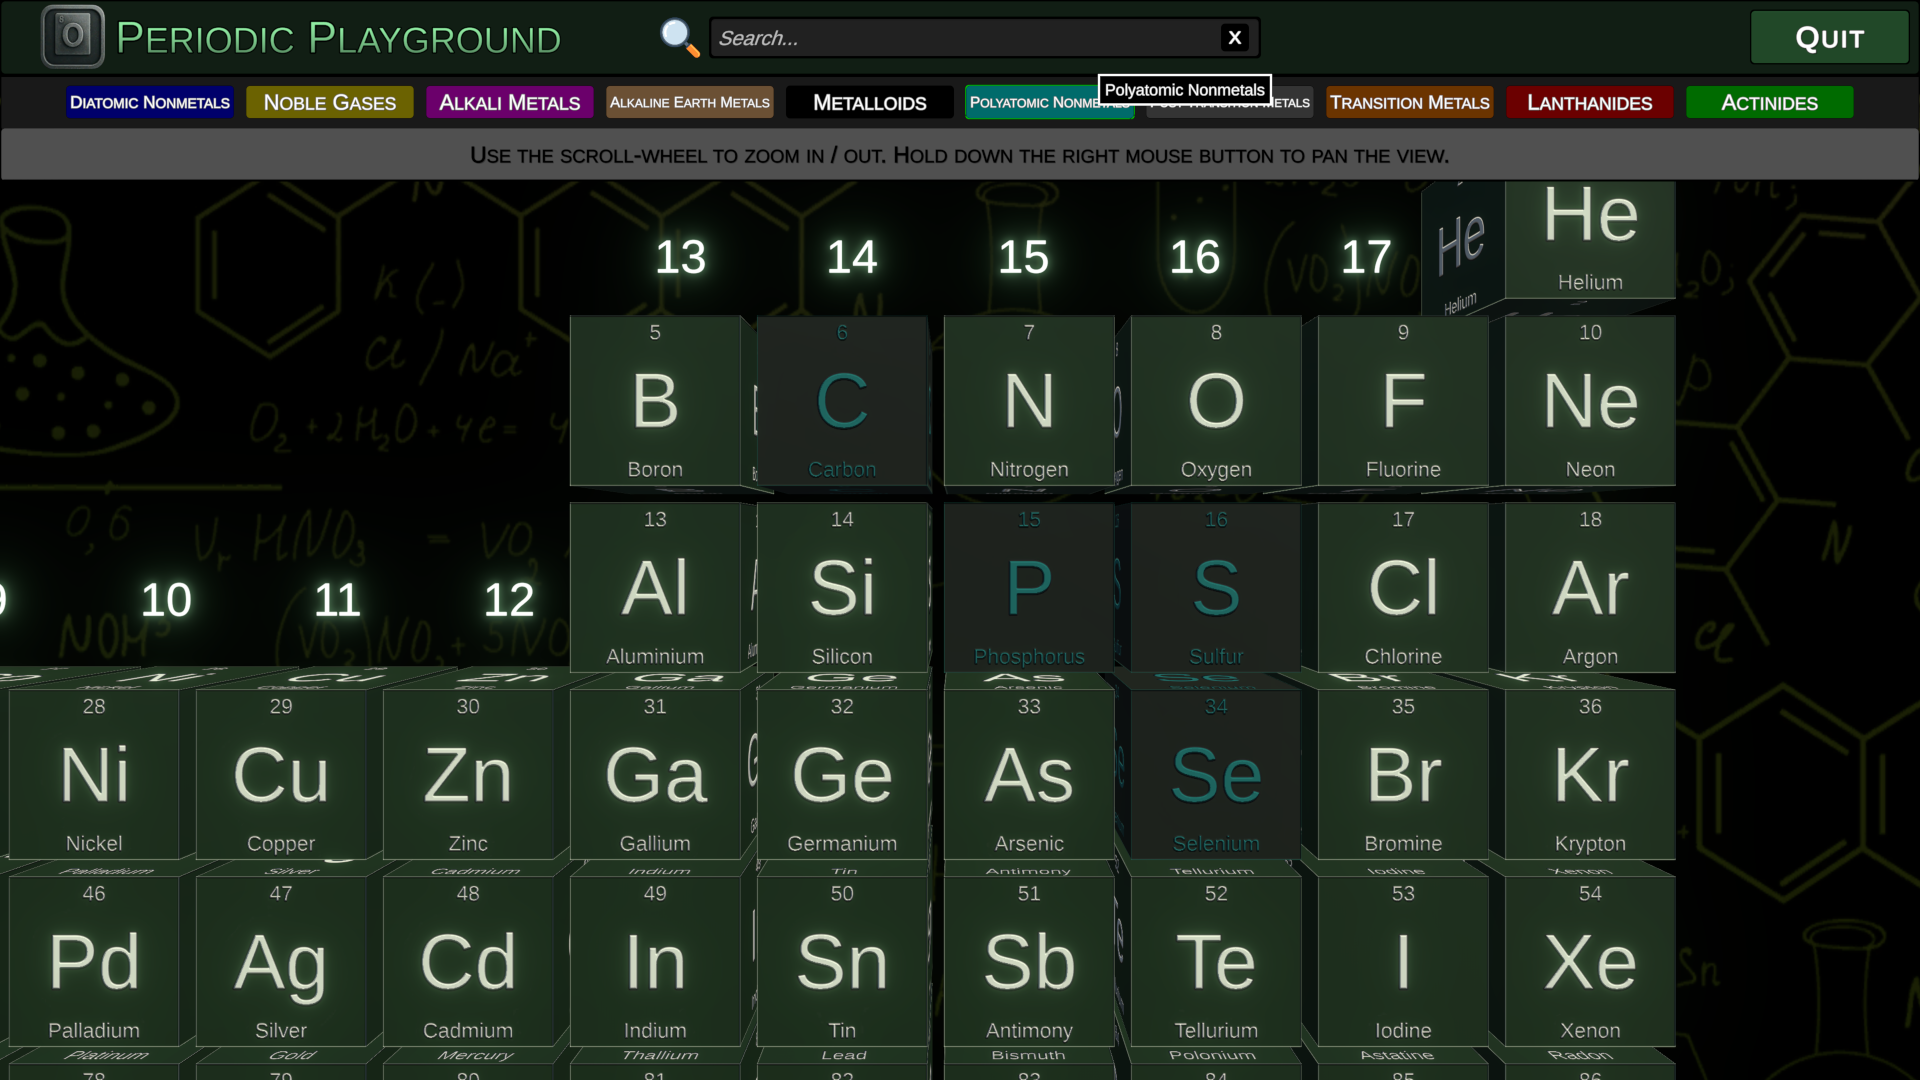Open the Iodine element cube
1920x1080 pixels.
[x=1403, y=962]
